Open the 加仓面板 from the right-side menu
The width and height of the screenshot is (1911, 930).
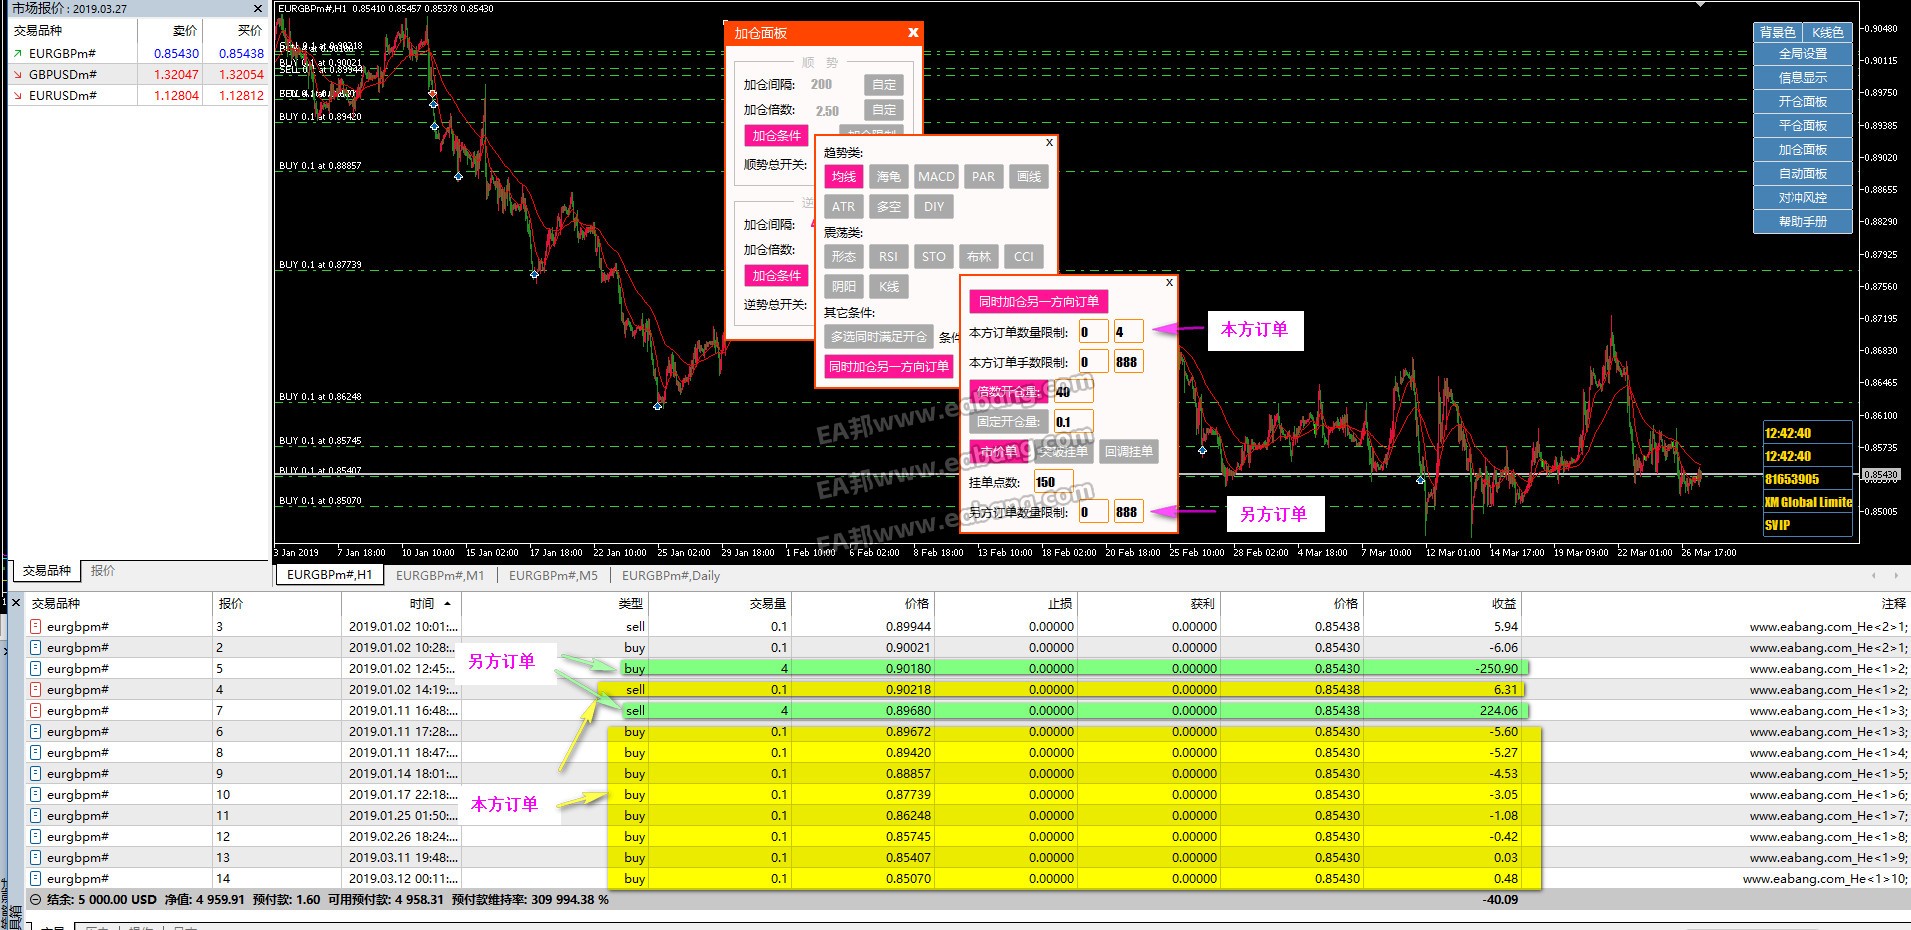[x=1802, y=150]
